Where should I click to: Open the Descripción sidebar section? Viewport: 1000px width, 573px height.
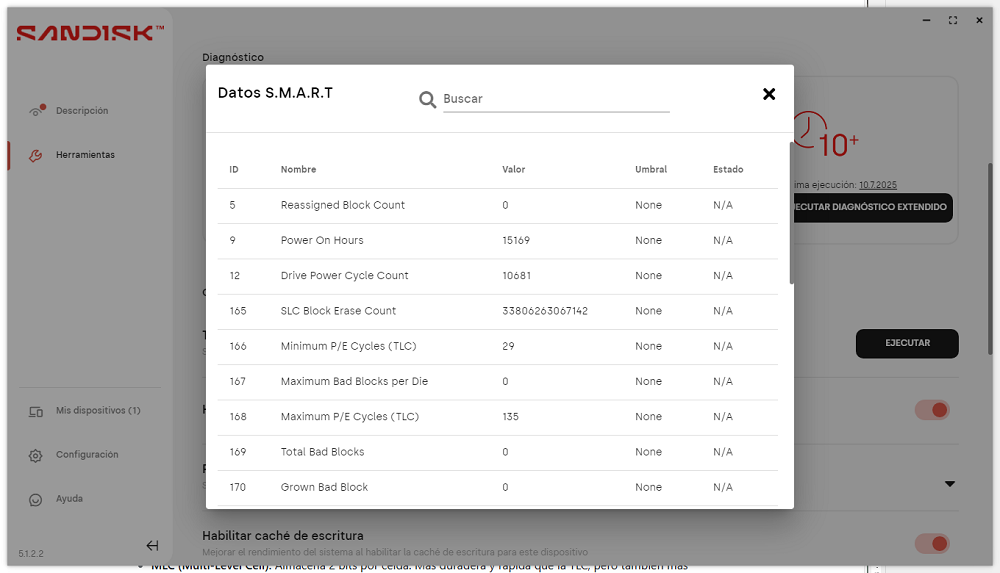[82, 110]
